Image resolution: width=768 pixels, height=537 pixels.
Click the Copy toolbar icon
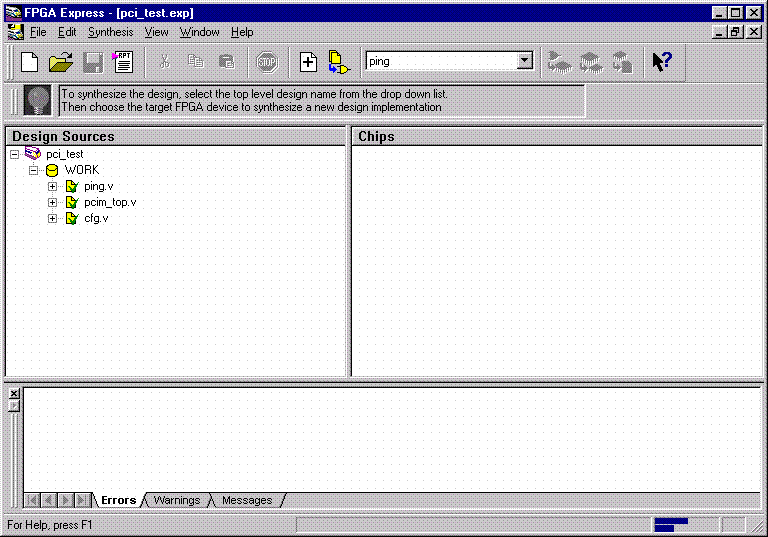(196, 62)
